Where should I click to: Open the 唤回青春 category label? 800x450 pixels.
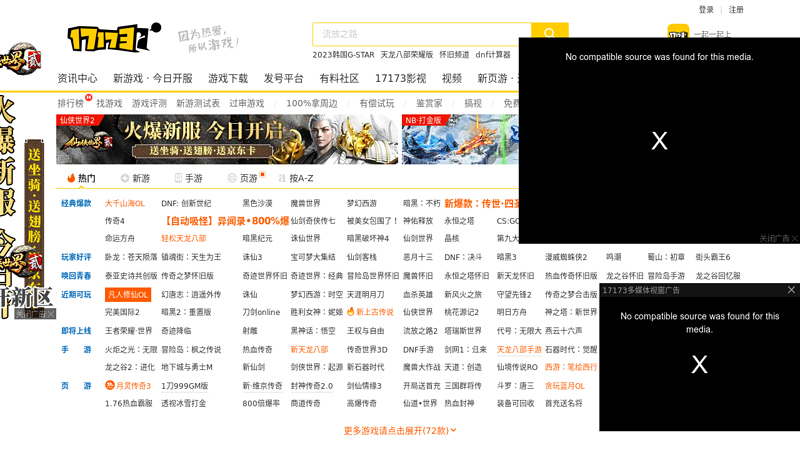(x=76, y=276)
